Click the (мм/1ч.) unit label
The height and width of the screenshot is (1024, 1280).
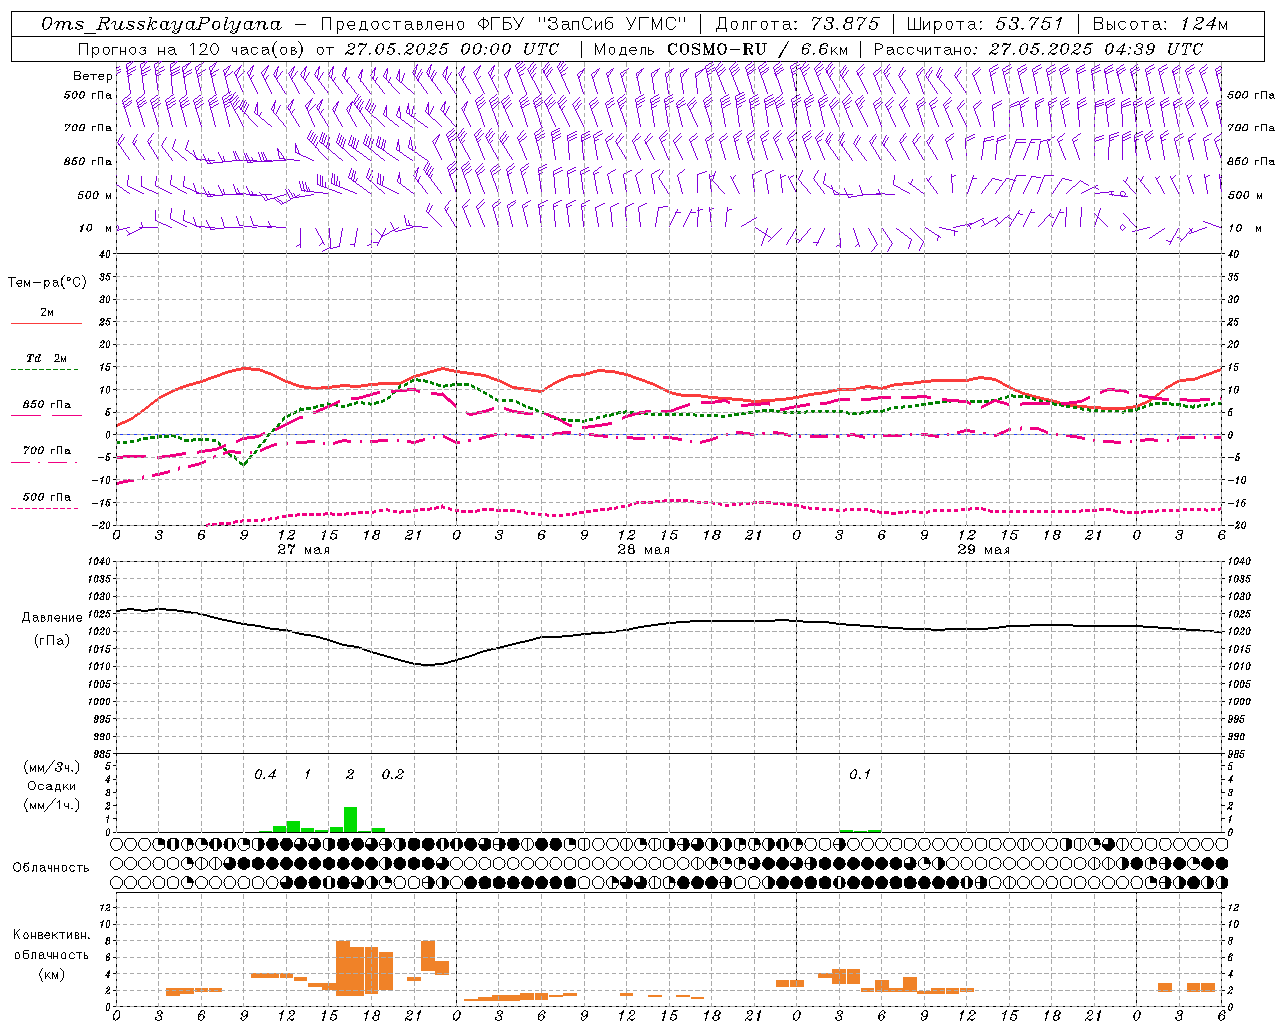[x=51, y=805]
